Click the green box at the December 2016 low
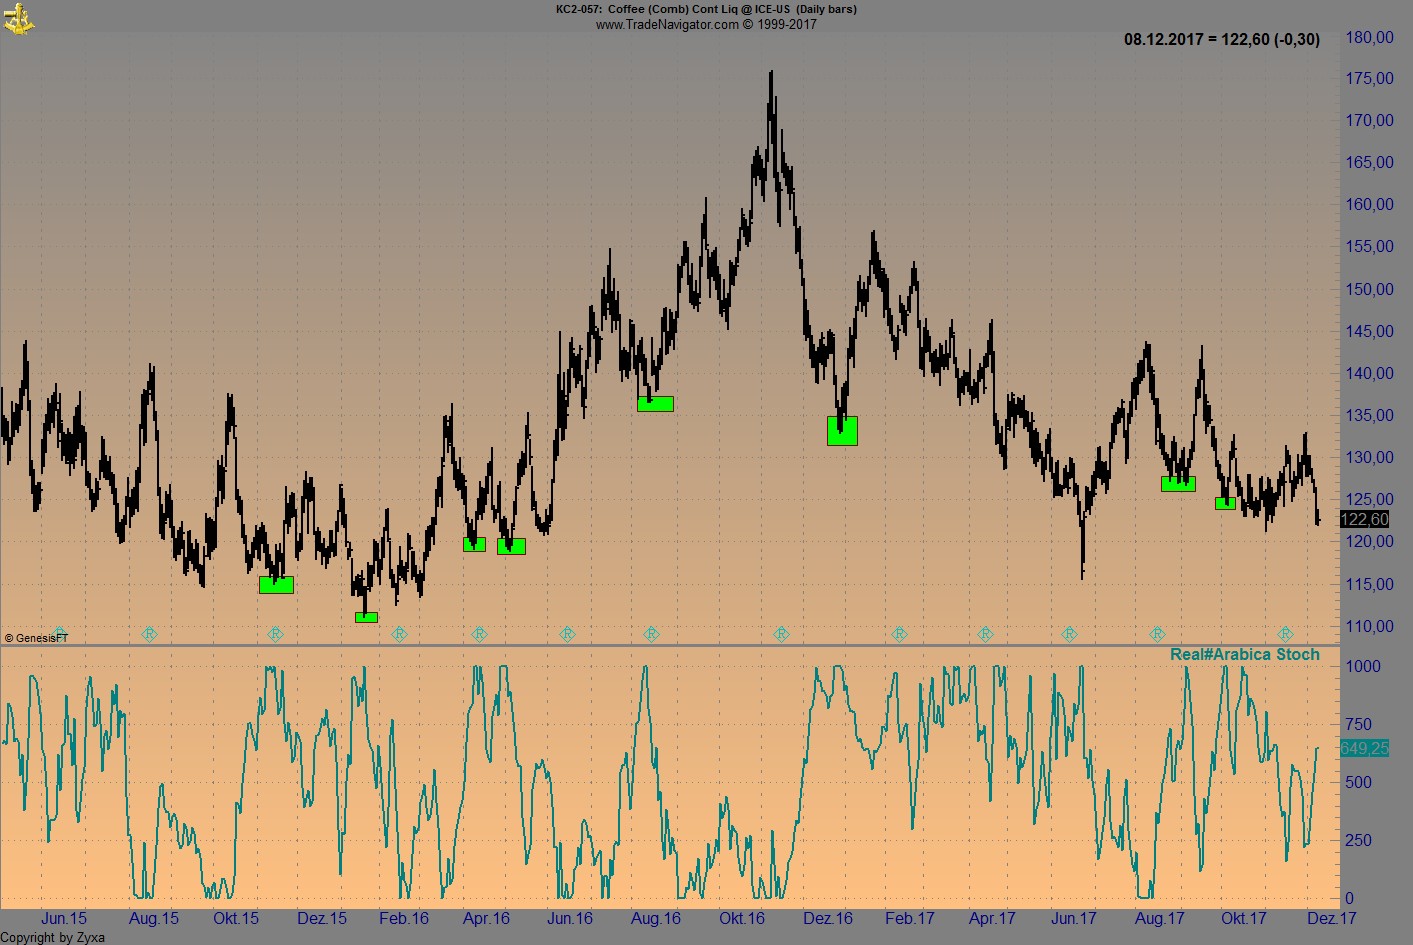Viewport: 1413px width, 945px height. click(x=842, y=431)
